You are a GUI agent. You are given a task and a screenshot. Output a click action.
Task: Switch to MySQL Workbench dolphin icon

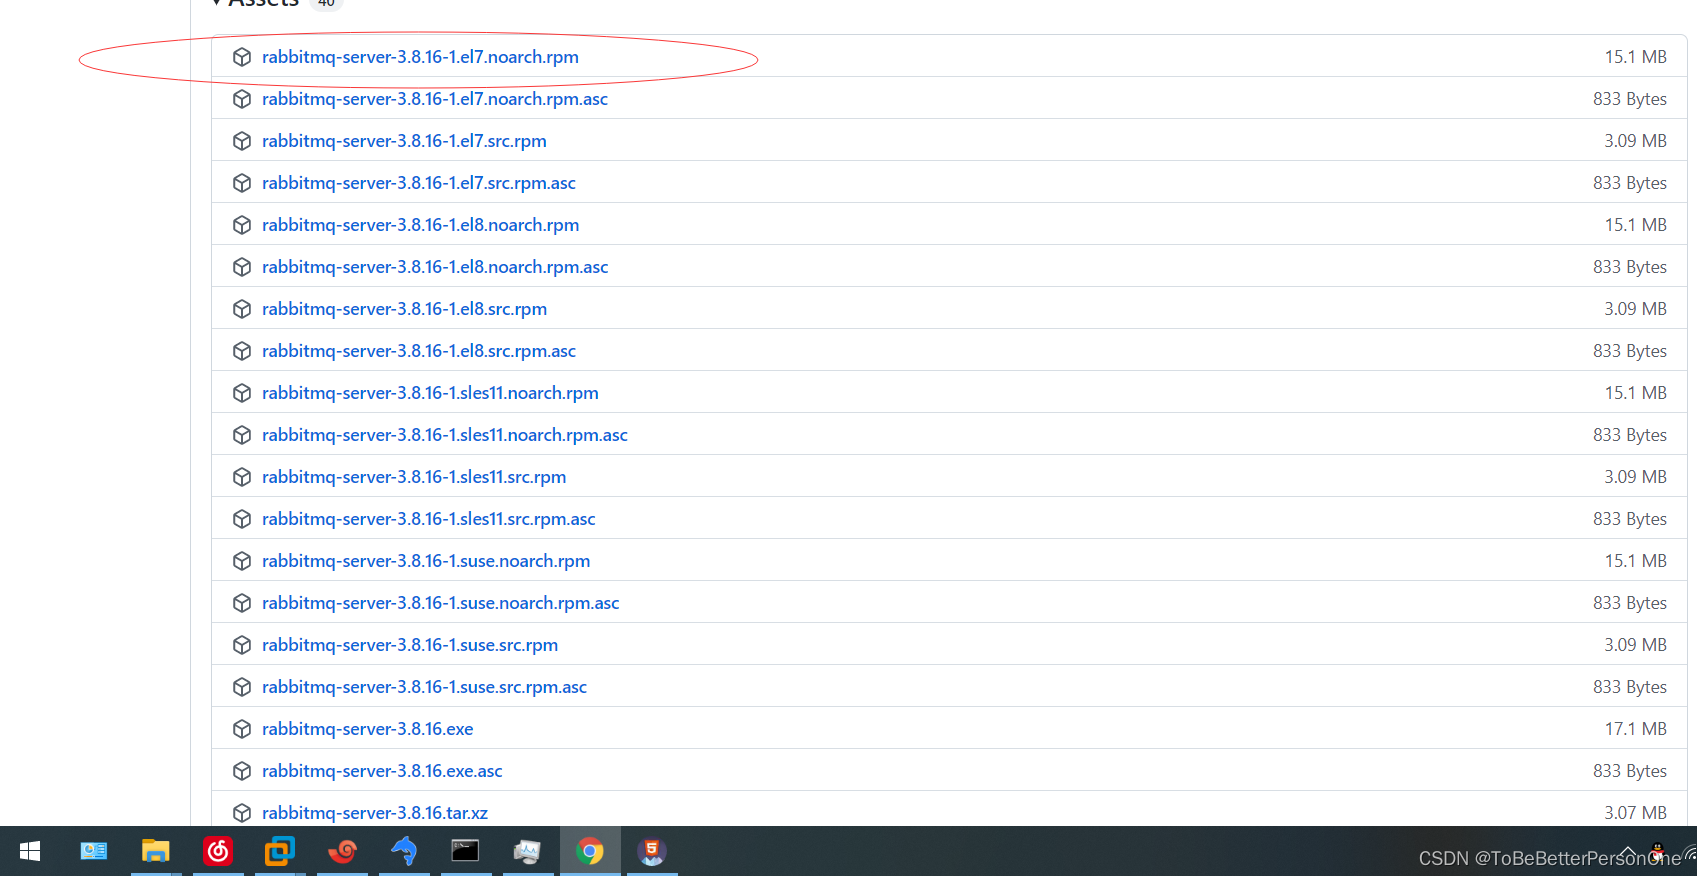[404, 851]
